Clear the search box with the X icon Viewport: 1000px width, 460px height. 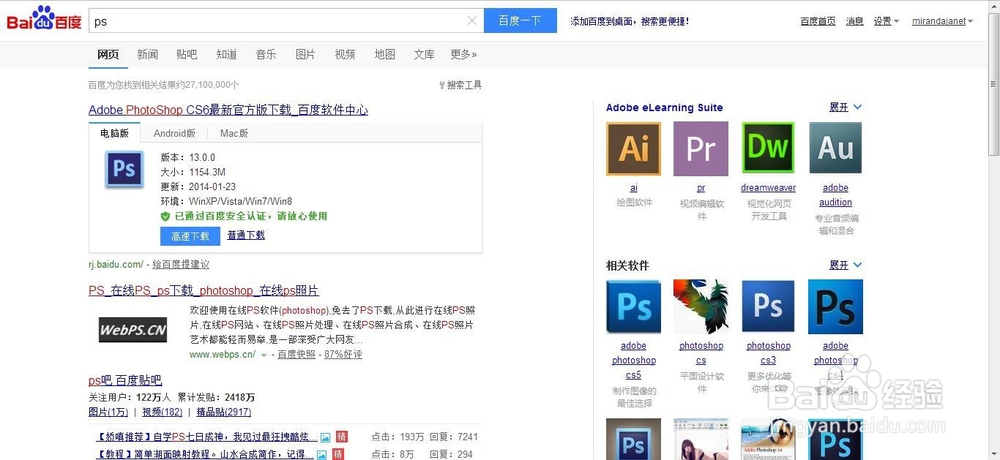coord(472,20)
